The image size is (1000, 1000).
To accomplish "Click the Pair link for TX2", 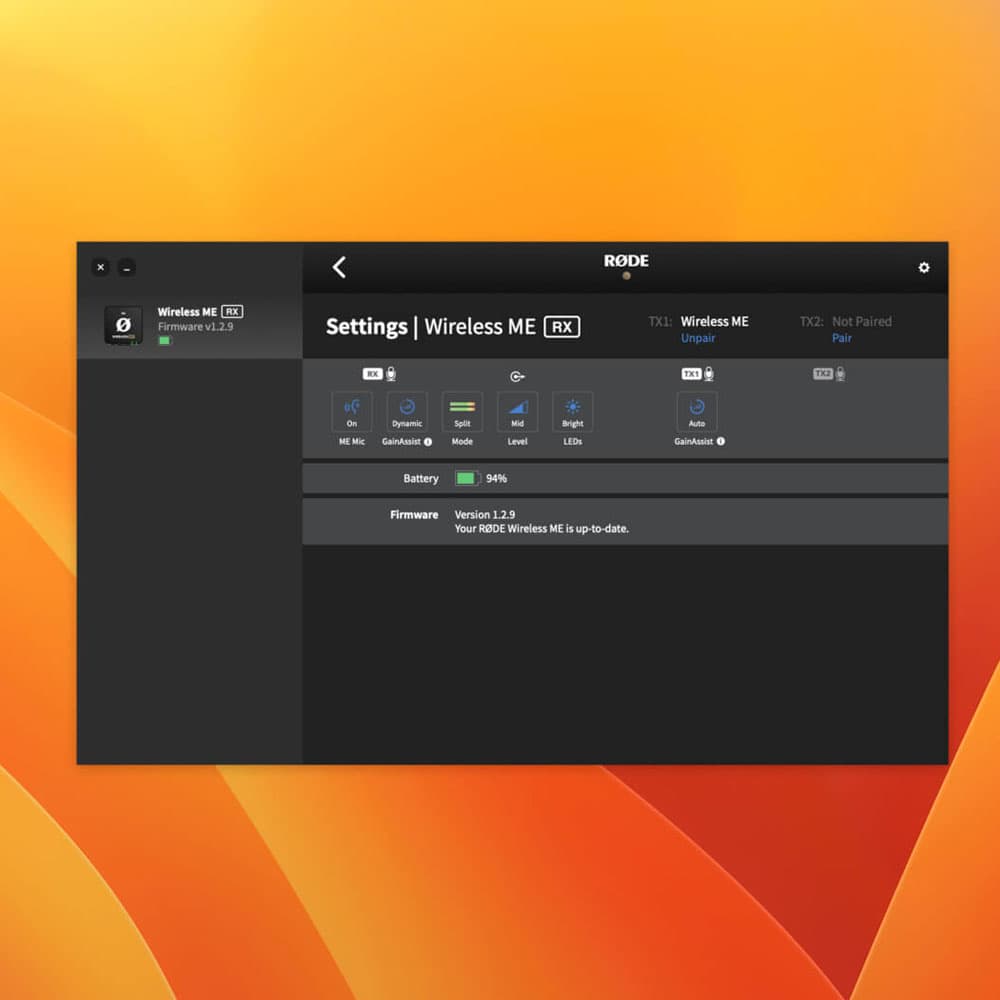I will pos(842,338).
